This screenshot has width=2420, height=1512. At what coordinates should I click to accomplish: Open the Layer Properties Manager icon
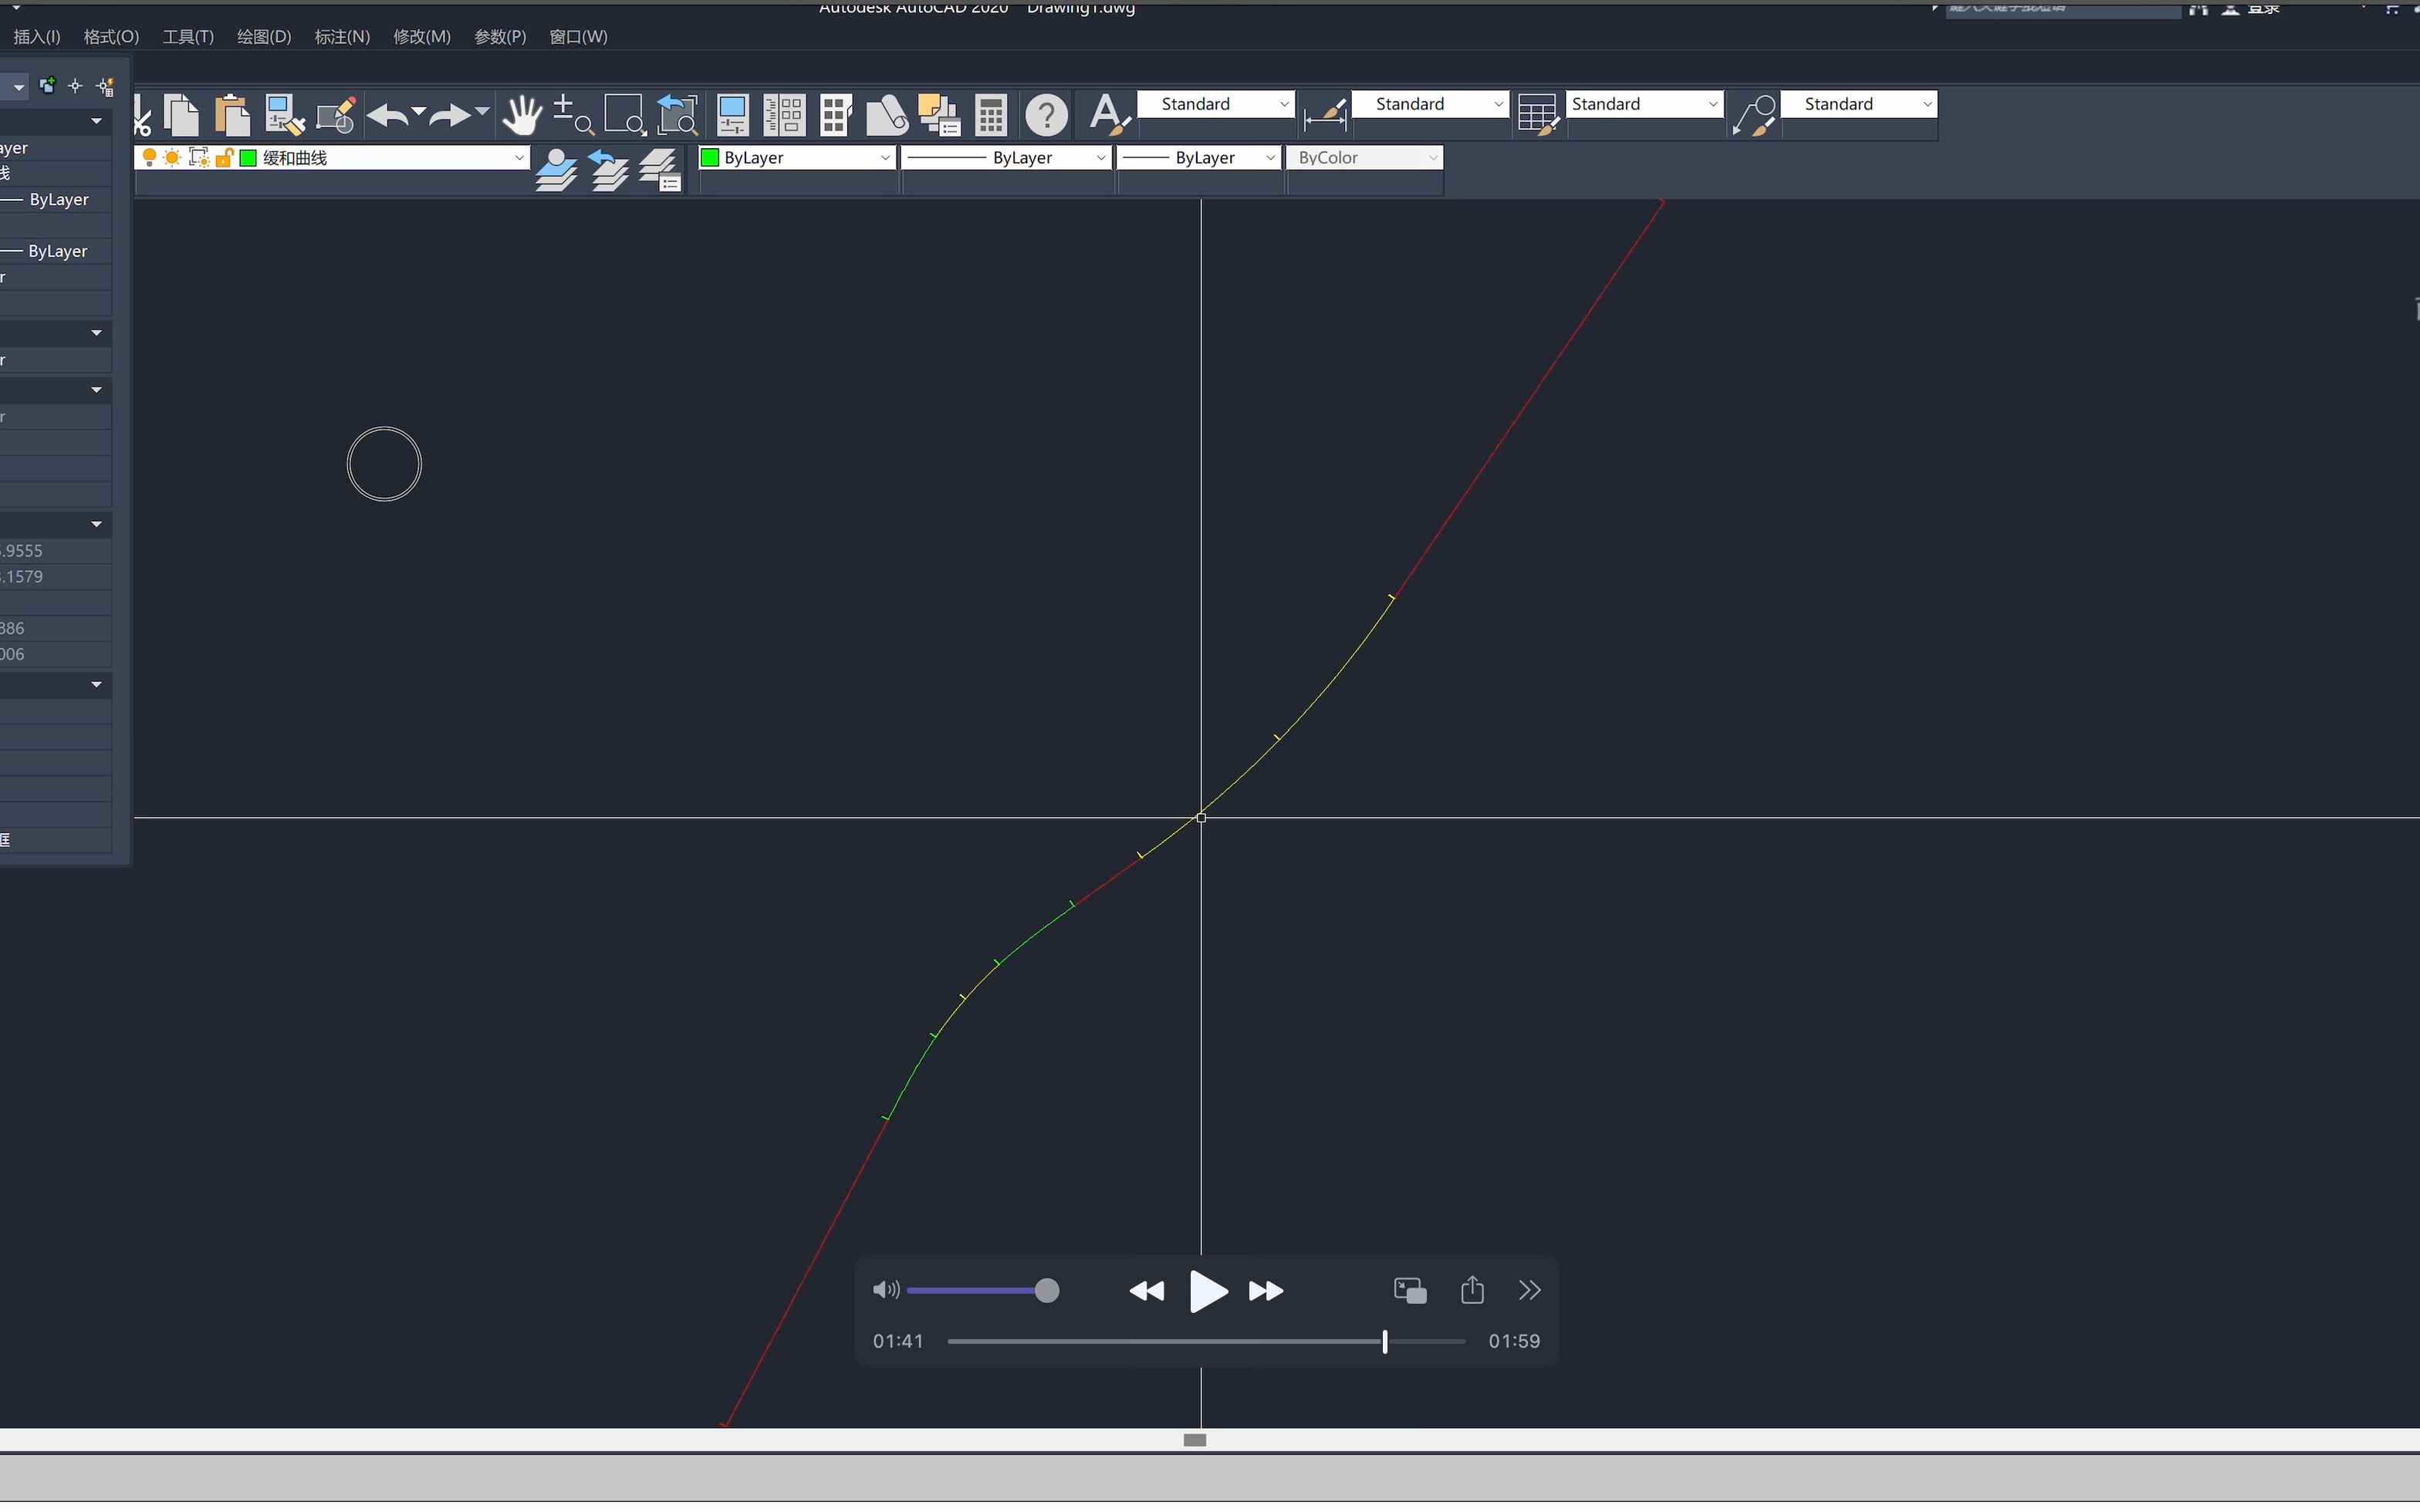coord(660,170)
